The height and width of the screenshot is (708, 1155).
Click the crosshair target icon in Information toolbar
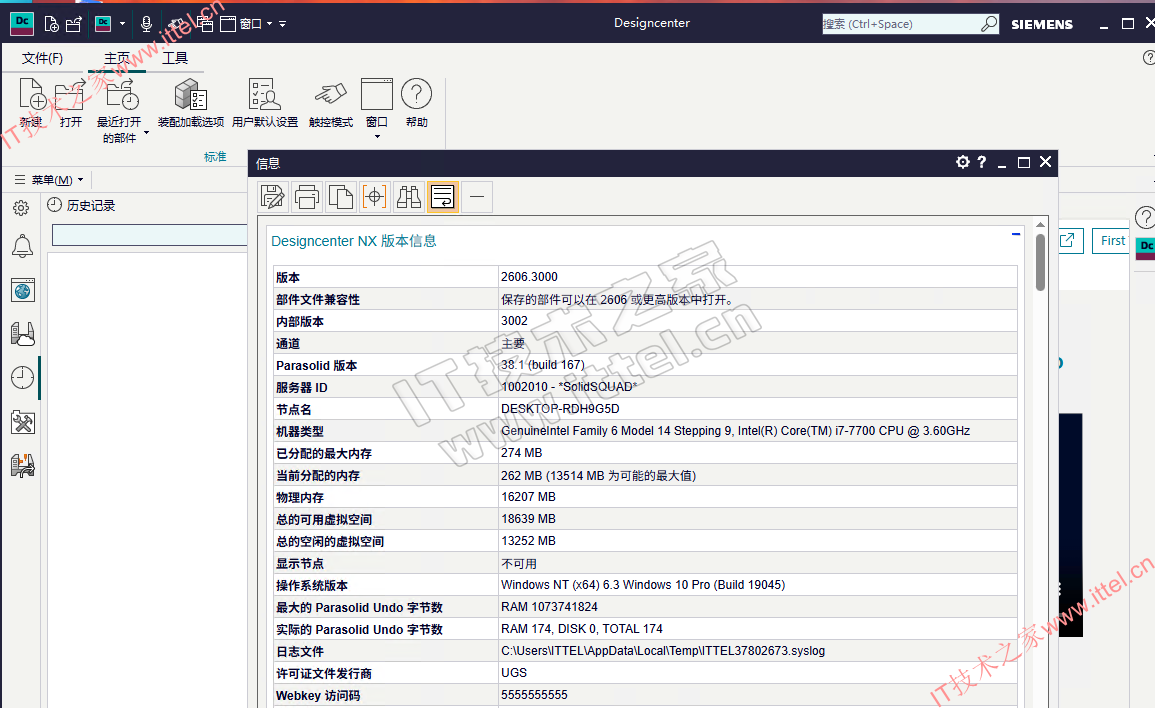click(x=374, y=197)
